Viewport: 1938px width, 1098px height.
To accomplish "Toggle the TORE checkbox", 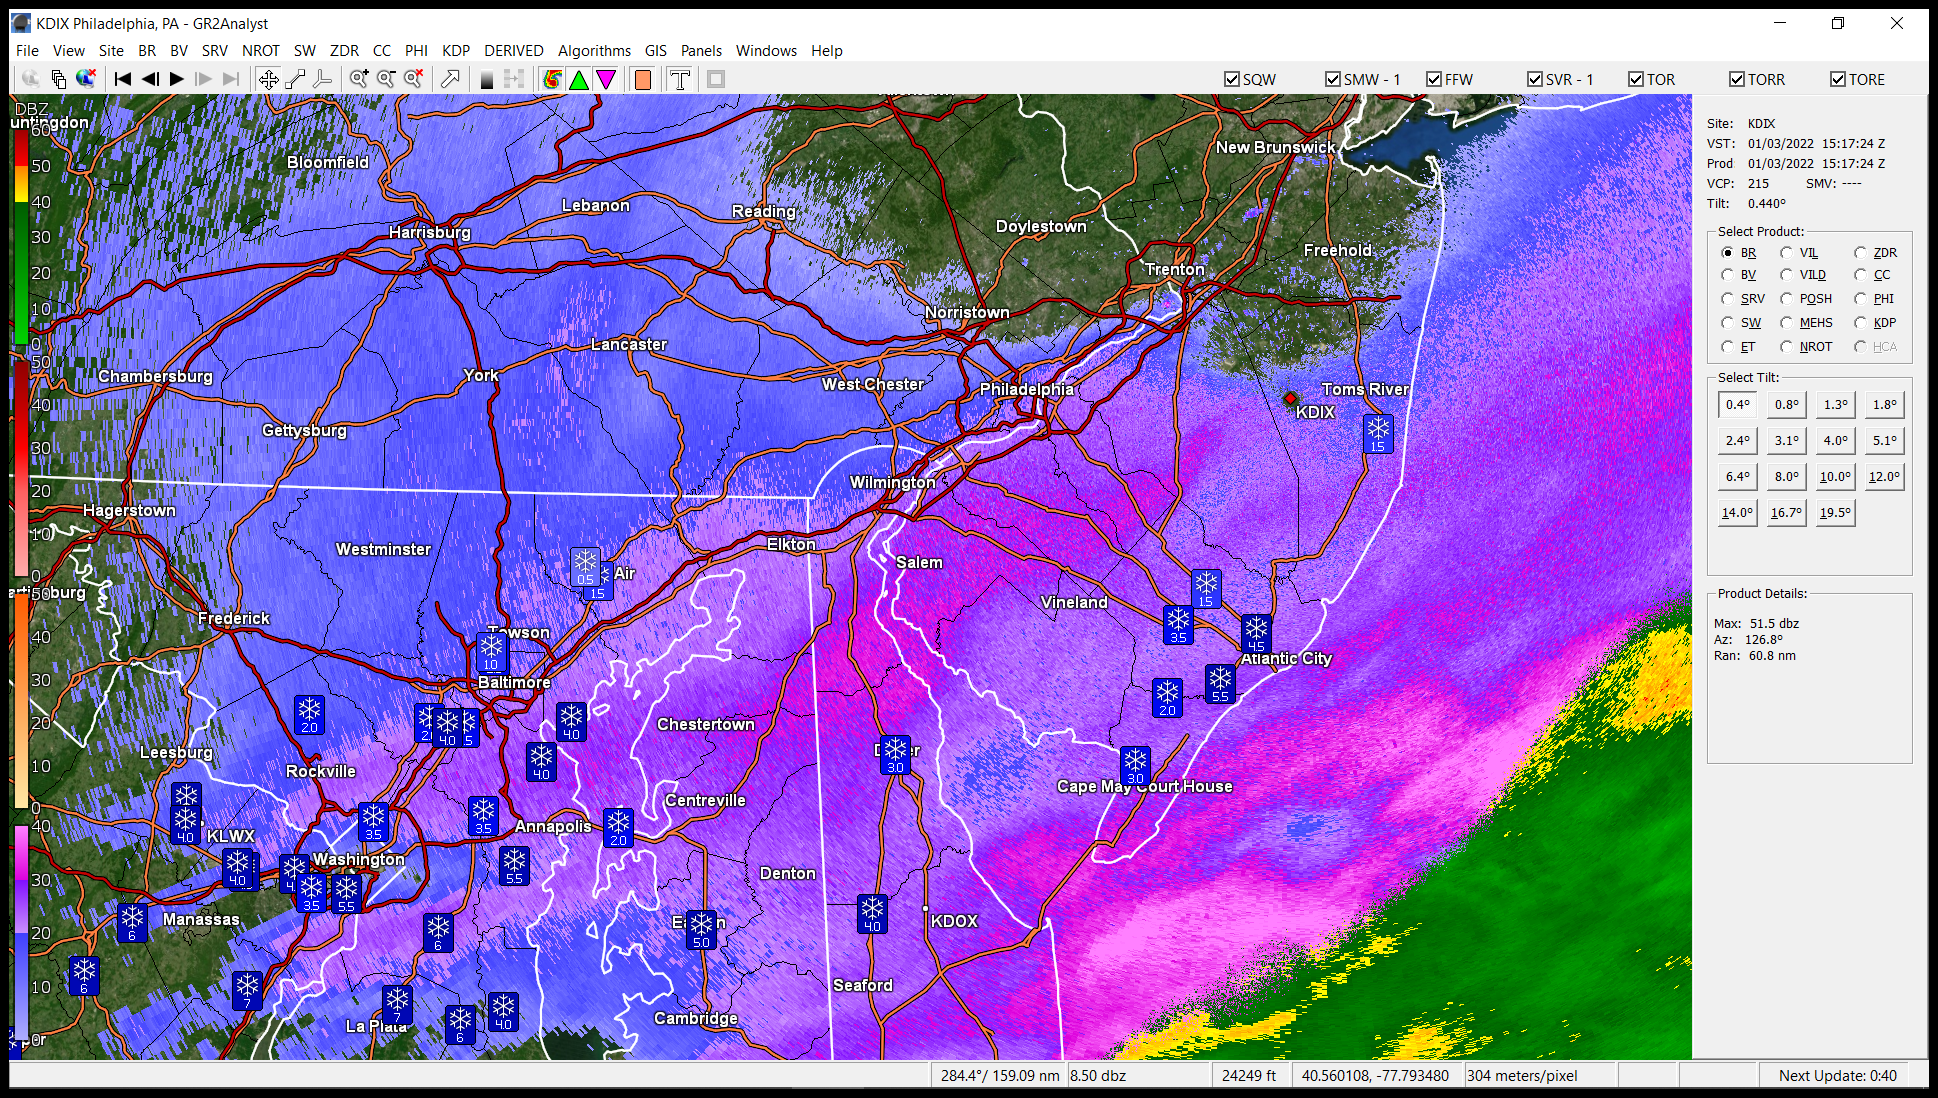I will coord(1838,79).
